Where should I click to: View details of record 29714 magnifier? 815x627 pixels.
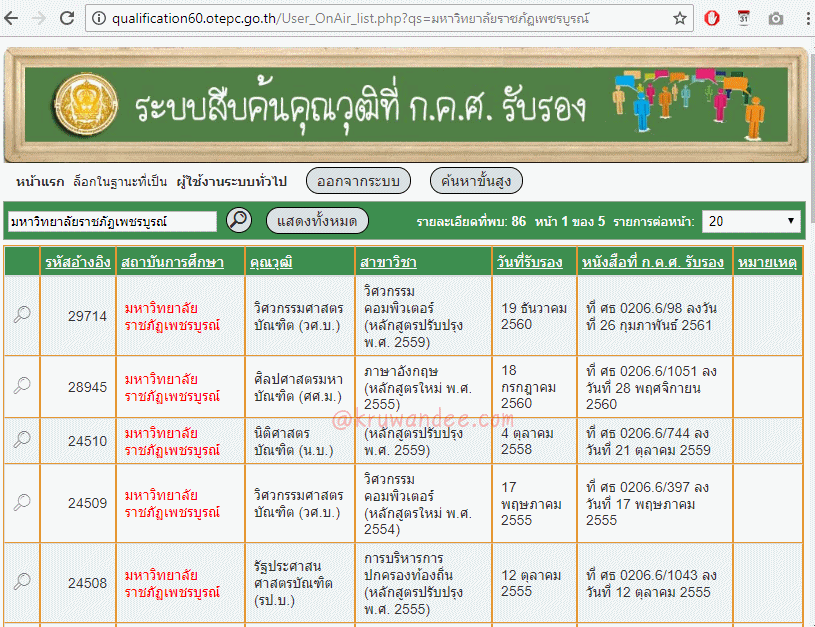[x=22, y=315]
